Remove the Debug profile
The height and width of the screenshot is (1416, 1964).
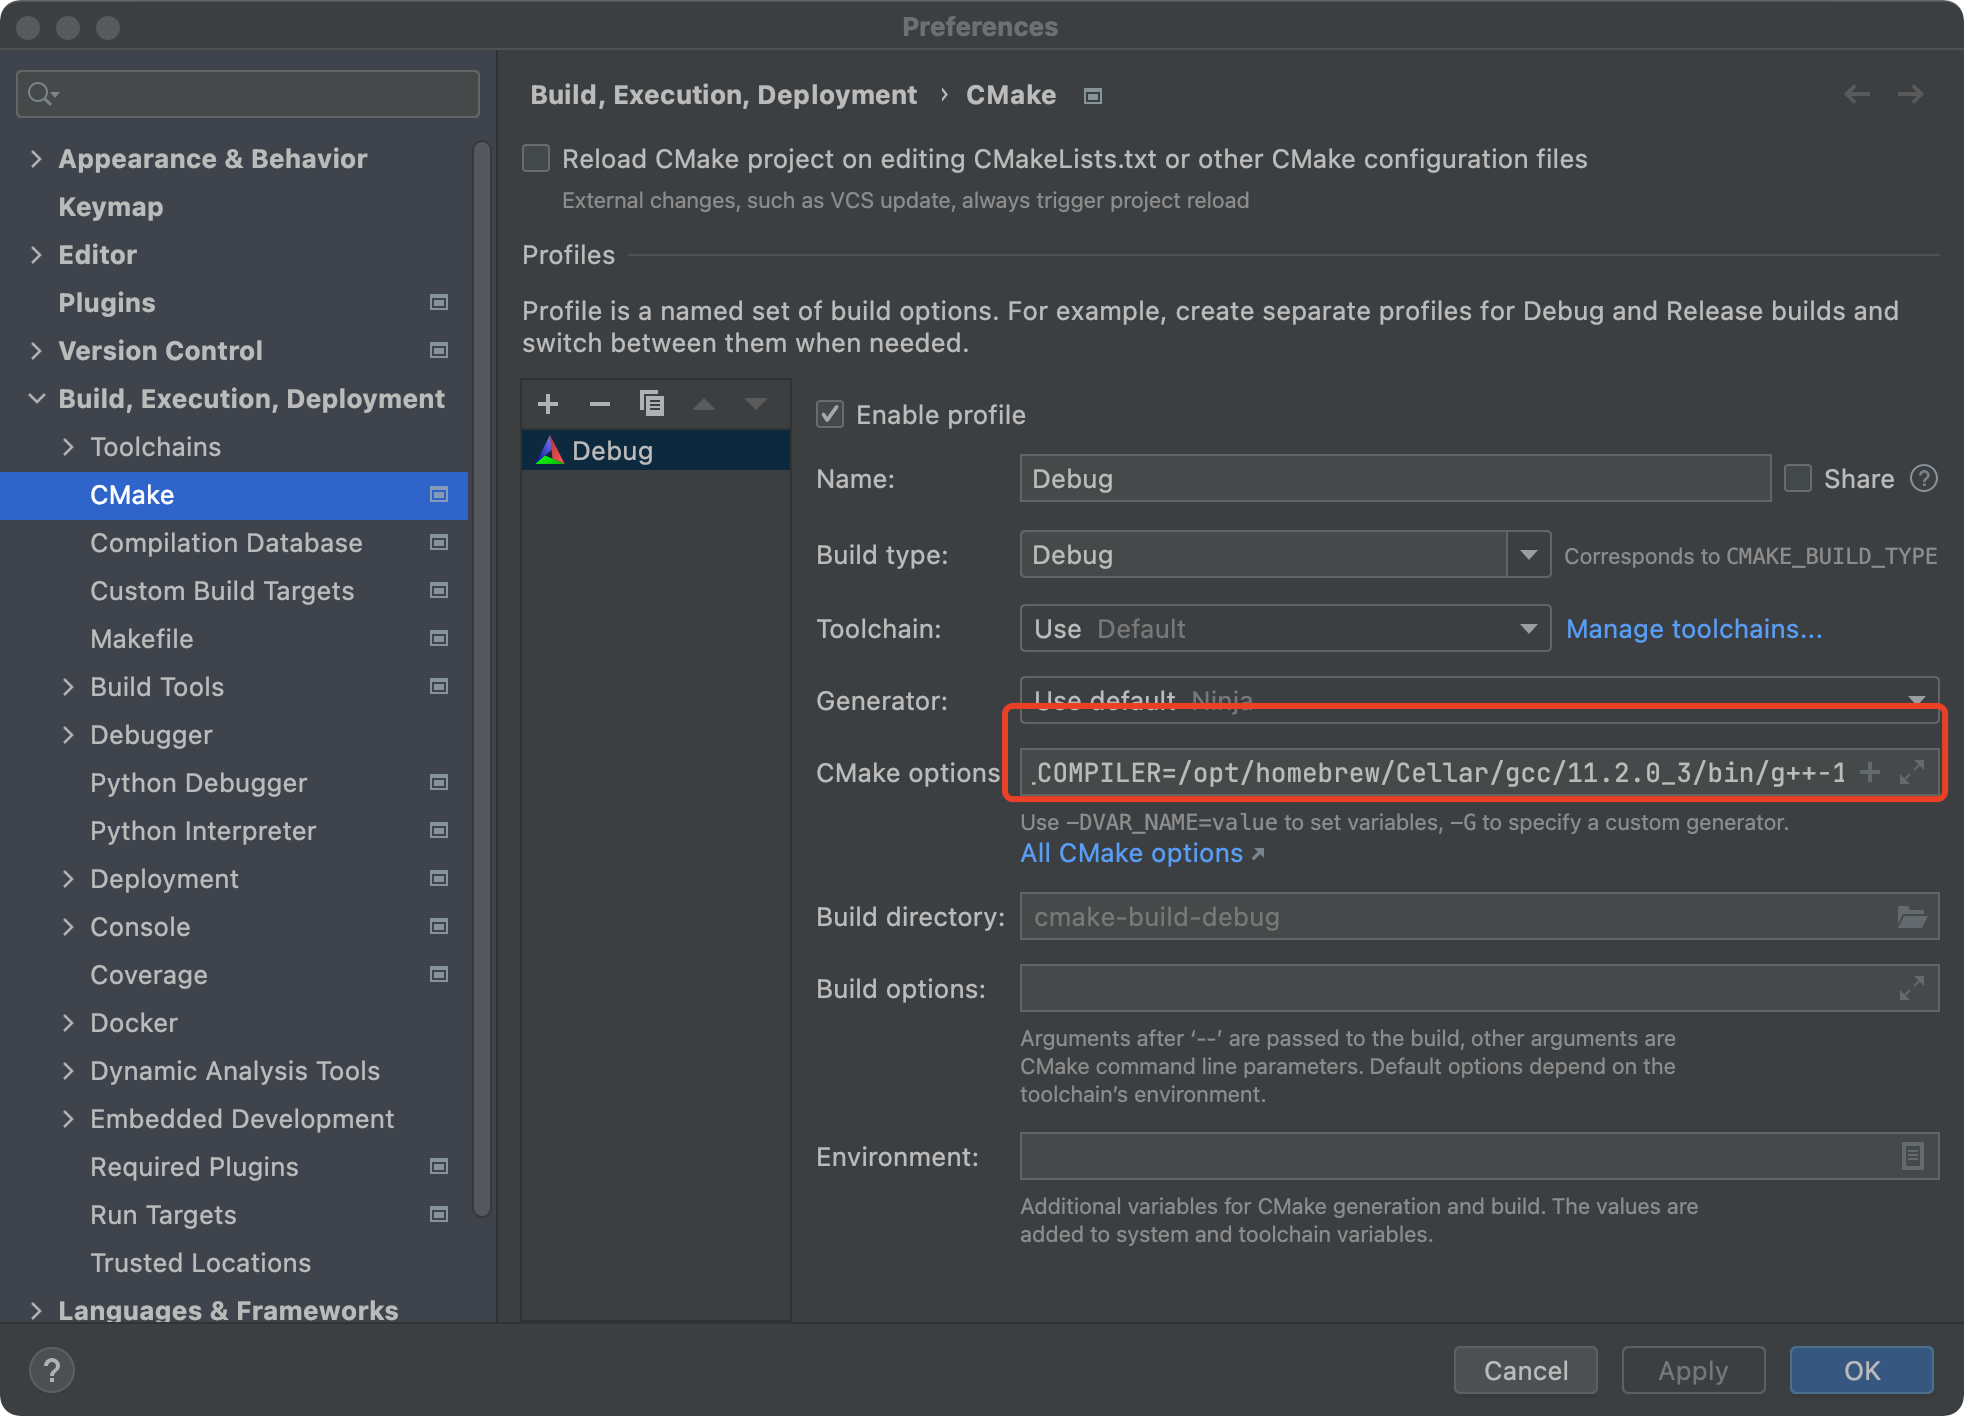[x=599, y=403]
